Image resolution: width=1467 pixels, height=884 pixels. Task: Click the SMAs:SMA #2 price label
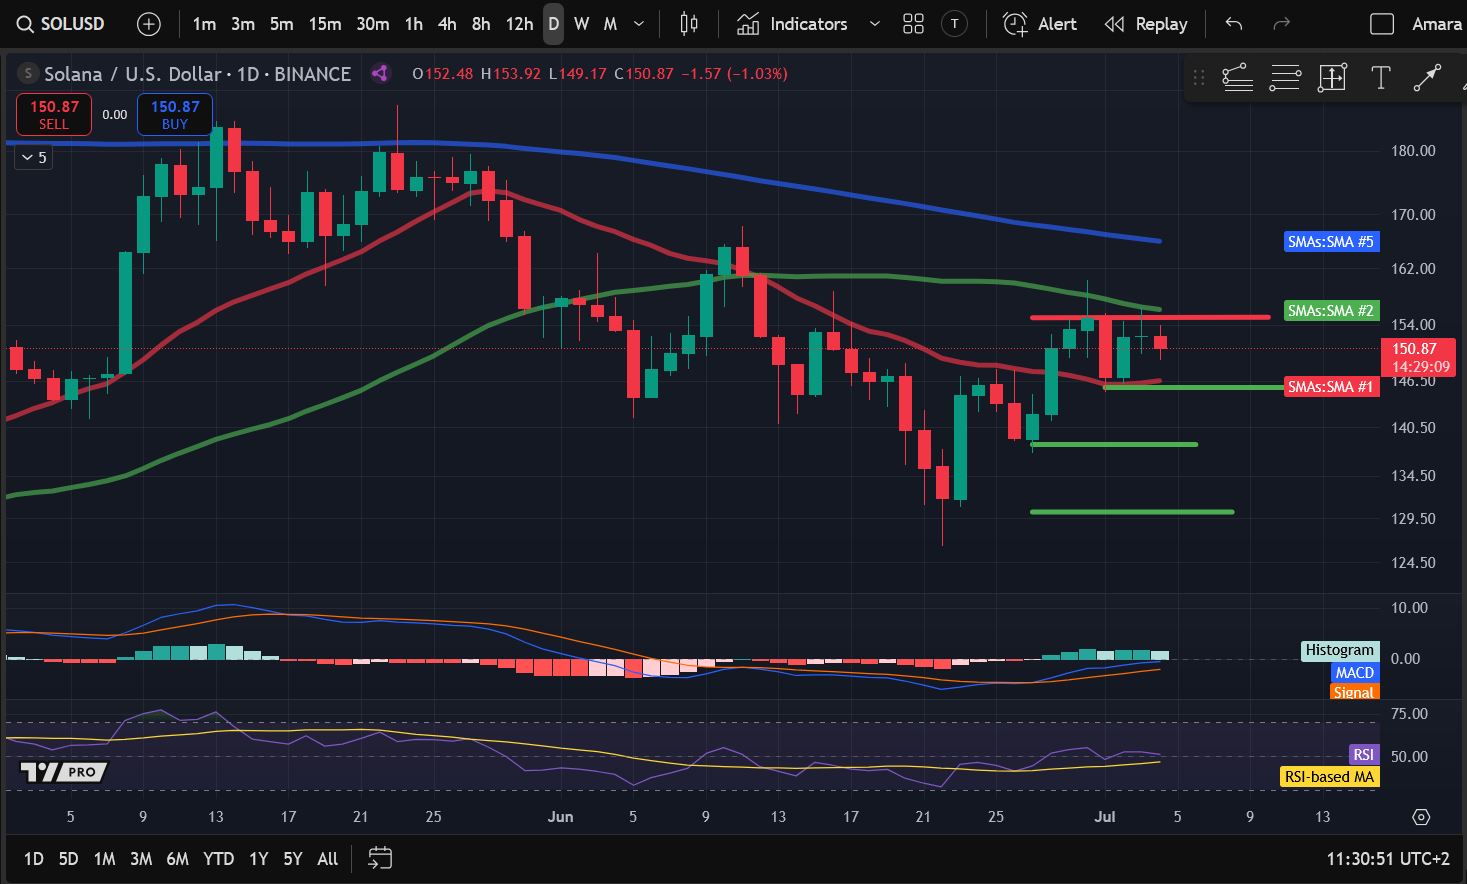tap(1331, 311)
